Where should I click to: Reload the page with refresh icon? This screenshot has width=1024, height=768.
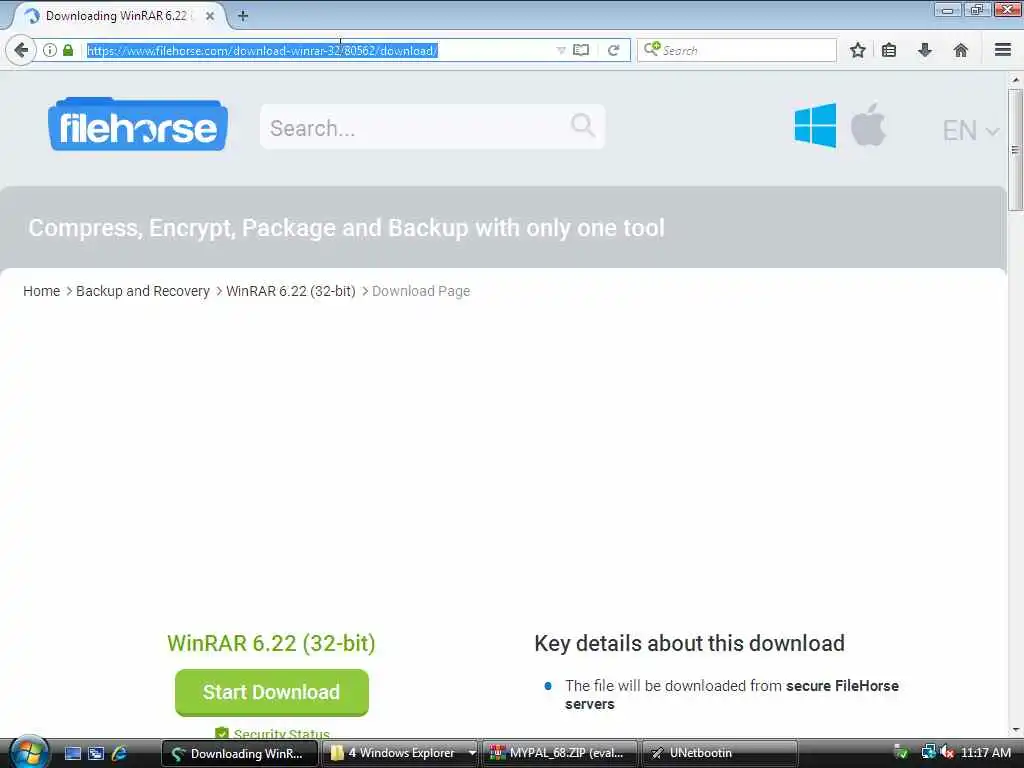pos(613,50)
